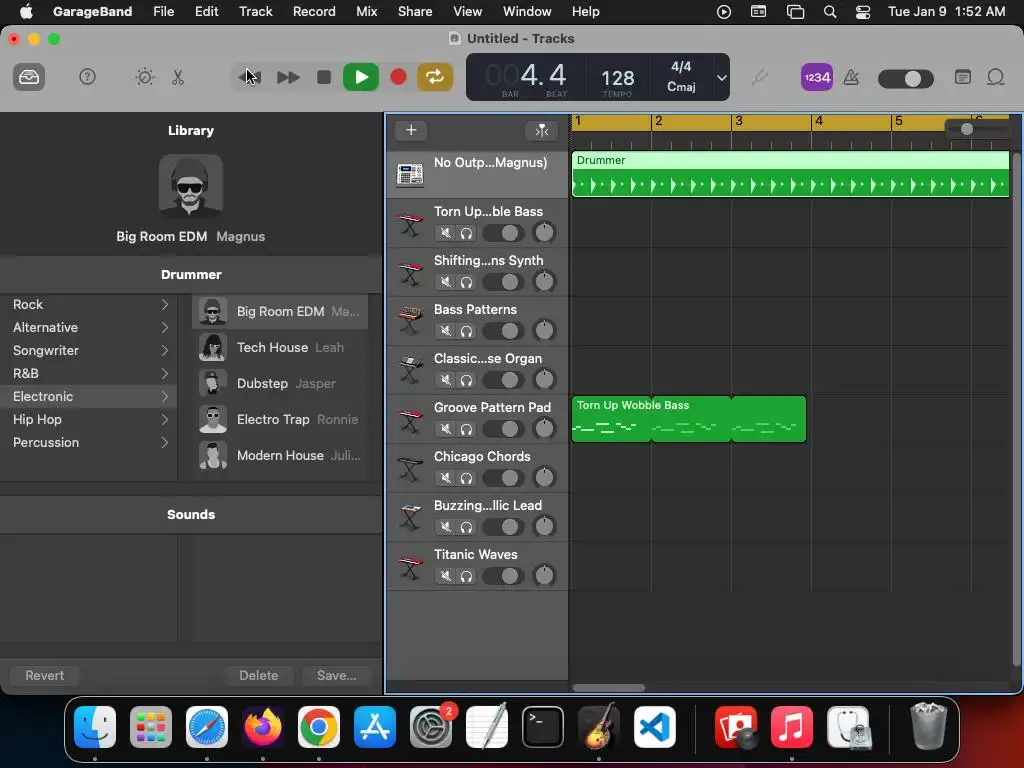Click the Revert button
This screenshot has height=768, width=1024.
coord(44,675)
